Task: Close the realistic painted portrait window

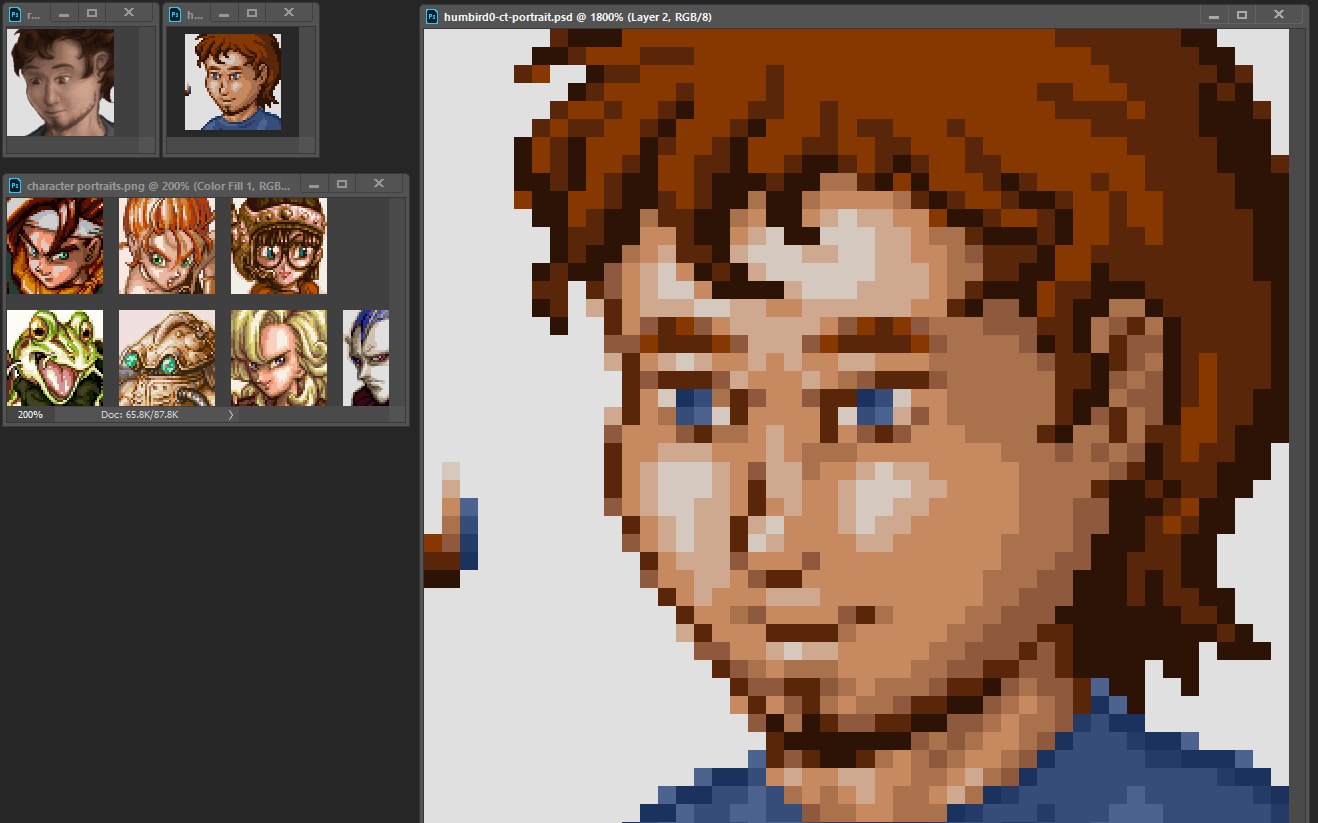Action: pos(129,14)
